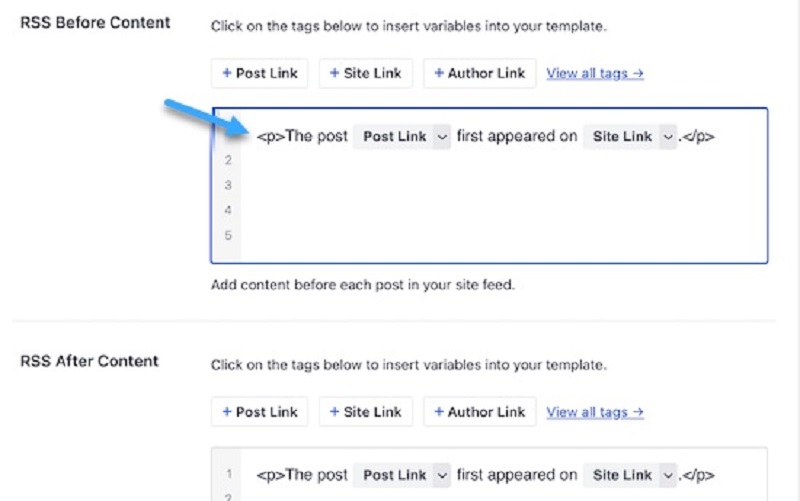Click the RSS After Content editor text line

(302, 475)
